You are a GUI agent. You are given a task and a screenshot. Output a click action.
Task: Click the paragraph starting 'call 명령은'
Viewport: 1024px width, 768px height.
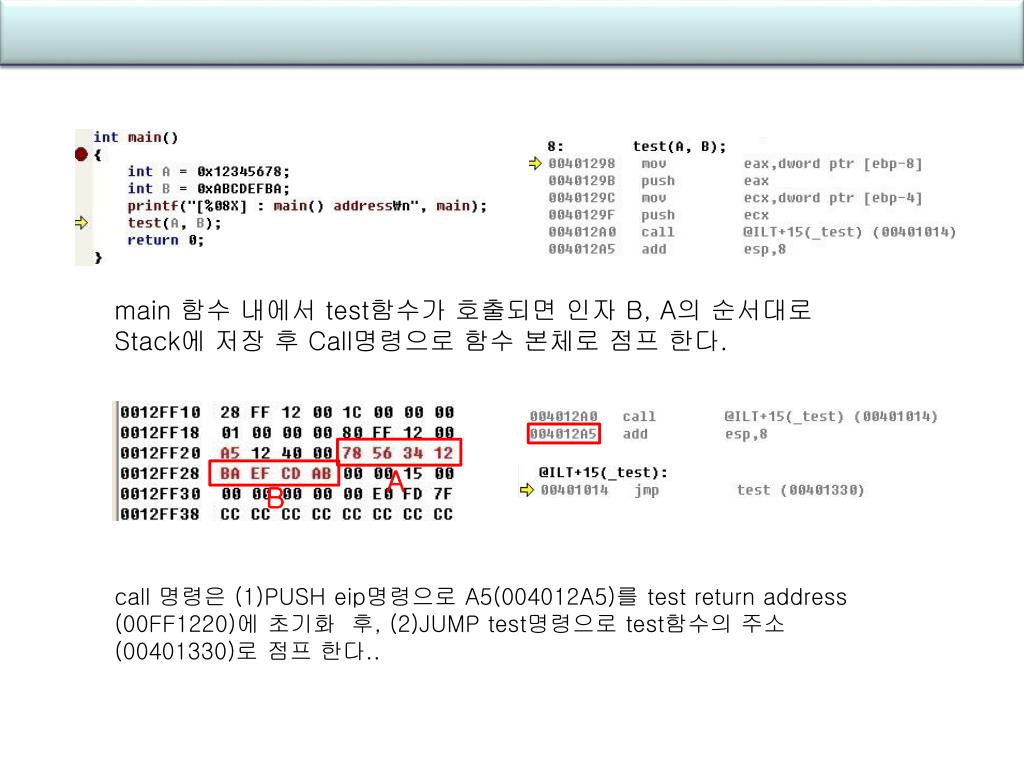click(481, 624)
